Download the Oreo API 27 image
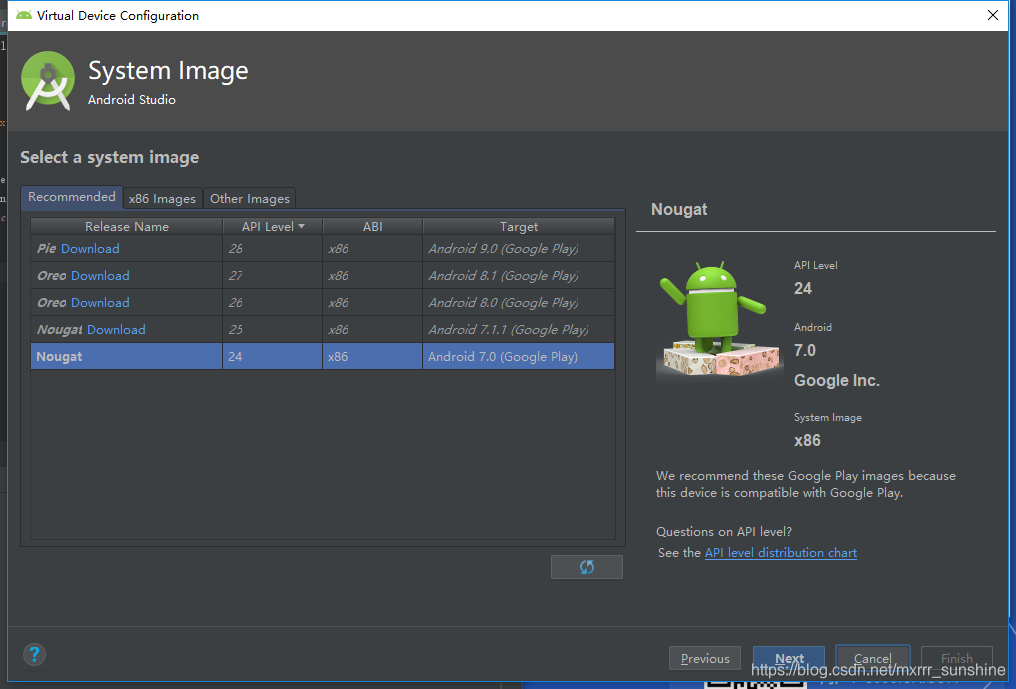This screenshot has height=689, width=1016. [100, 275]
